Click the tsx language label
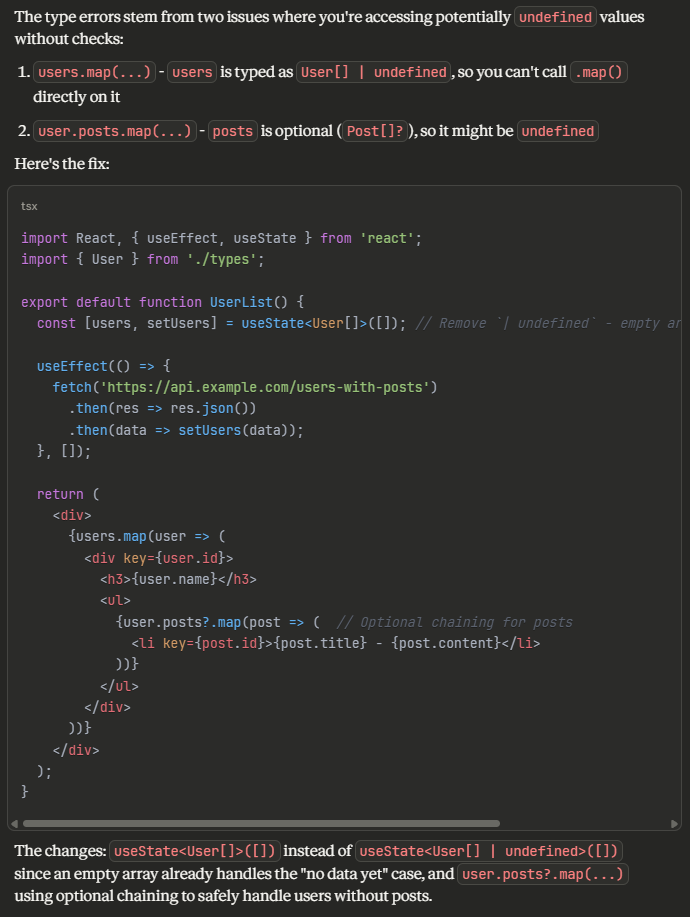Viewport: 690px width, 917px height. (x=29, y=205)
